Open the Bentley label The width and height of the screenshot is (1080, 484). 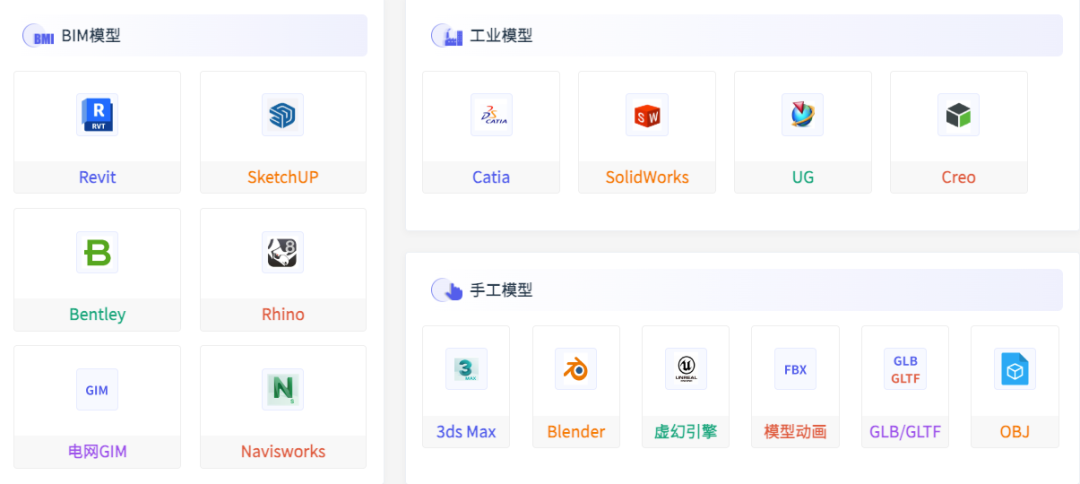97,315
